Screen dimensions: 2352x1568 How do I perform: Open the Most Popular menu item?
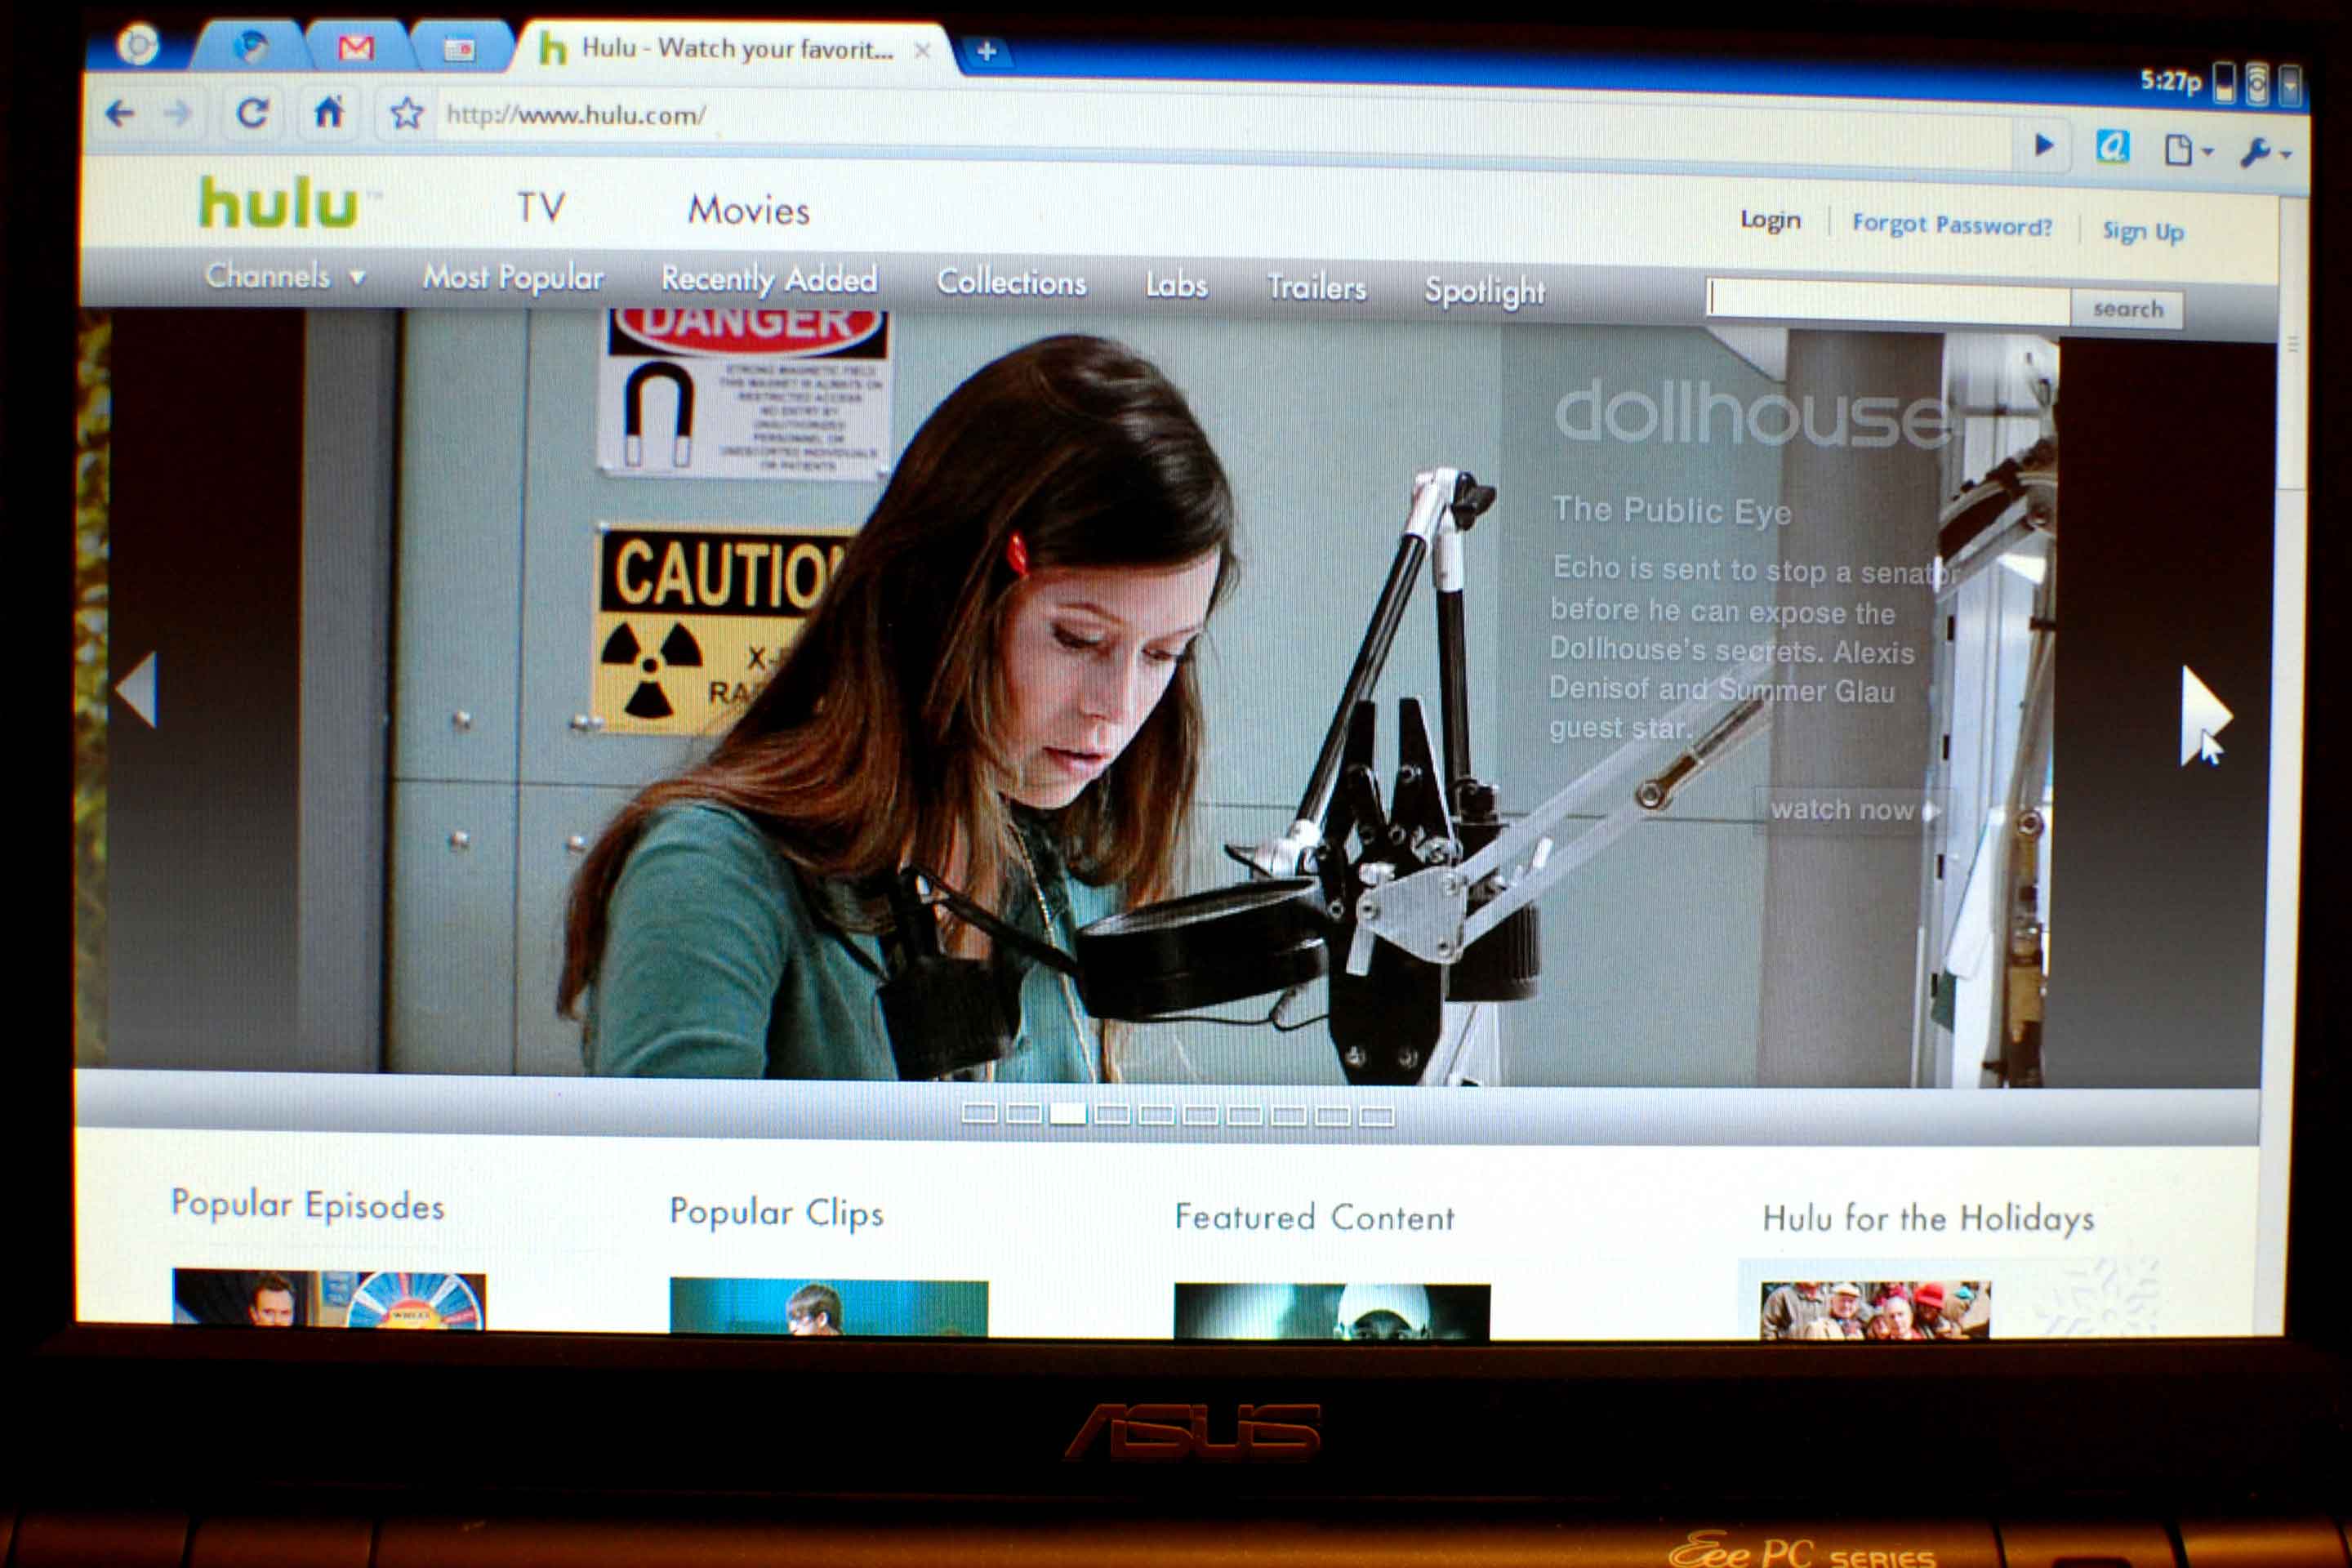point(513,277)
